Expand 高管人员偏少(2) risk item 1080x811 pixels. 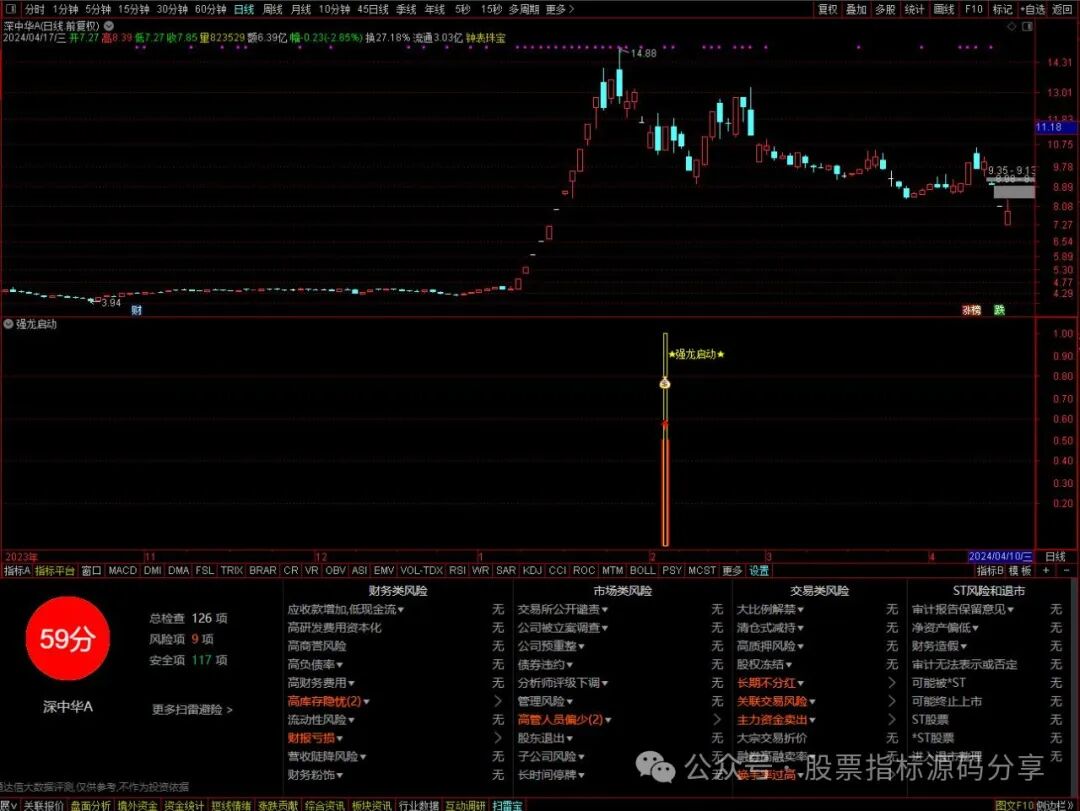(x=564, y=719)
